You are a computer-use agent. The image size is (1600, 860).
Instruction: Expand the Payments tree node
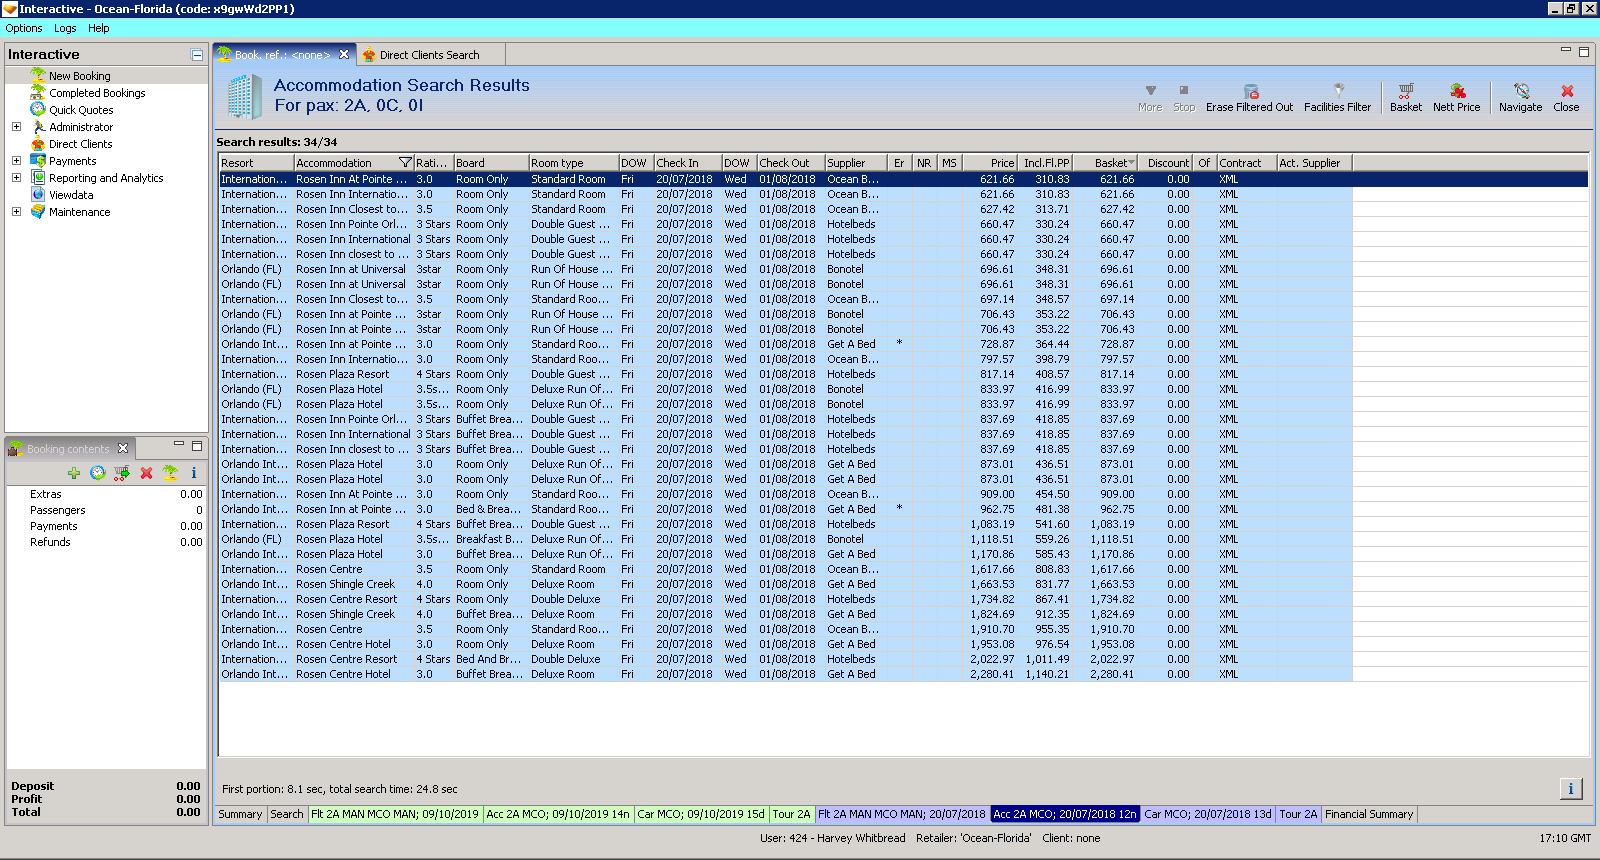click(16, 161)
